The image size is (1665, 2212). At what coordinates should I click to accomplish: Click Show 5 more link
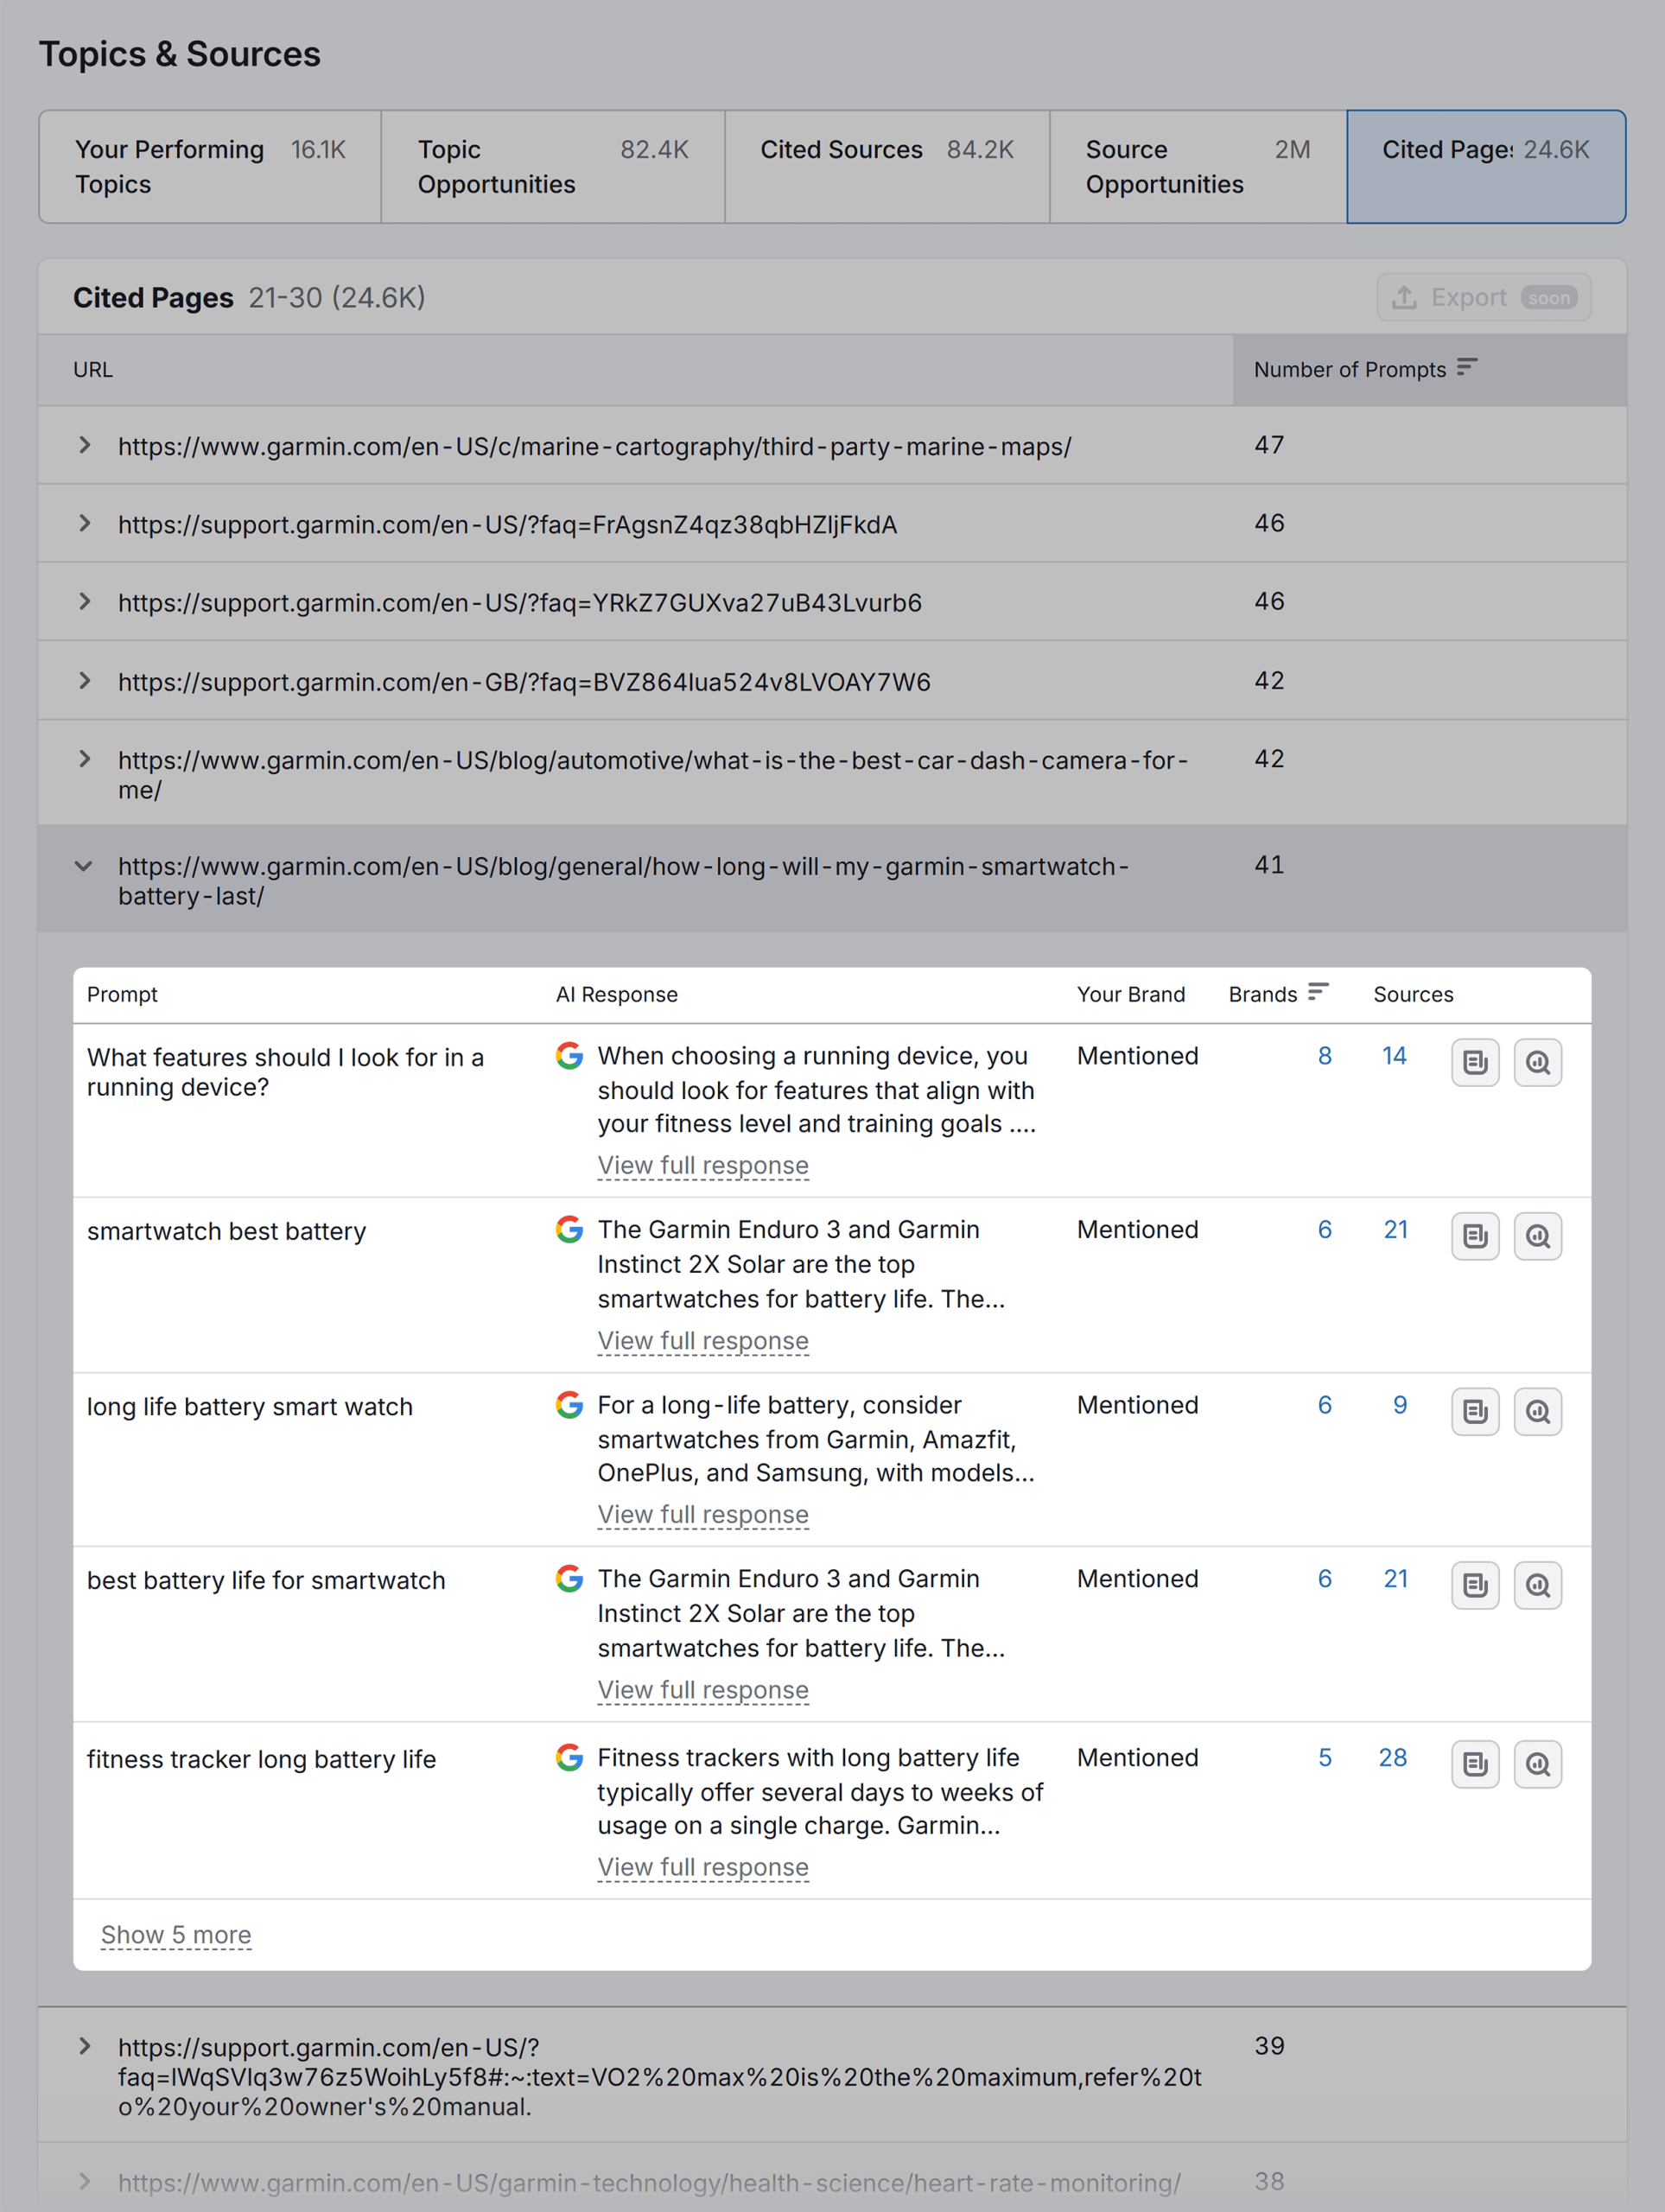click(x=176, y=1935)
